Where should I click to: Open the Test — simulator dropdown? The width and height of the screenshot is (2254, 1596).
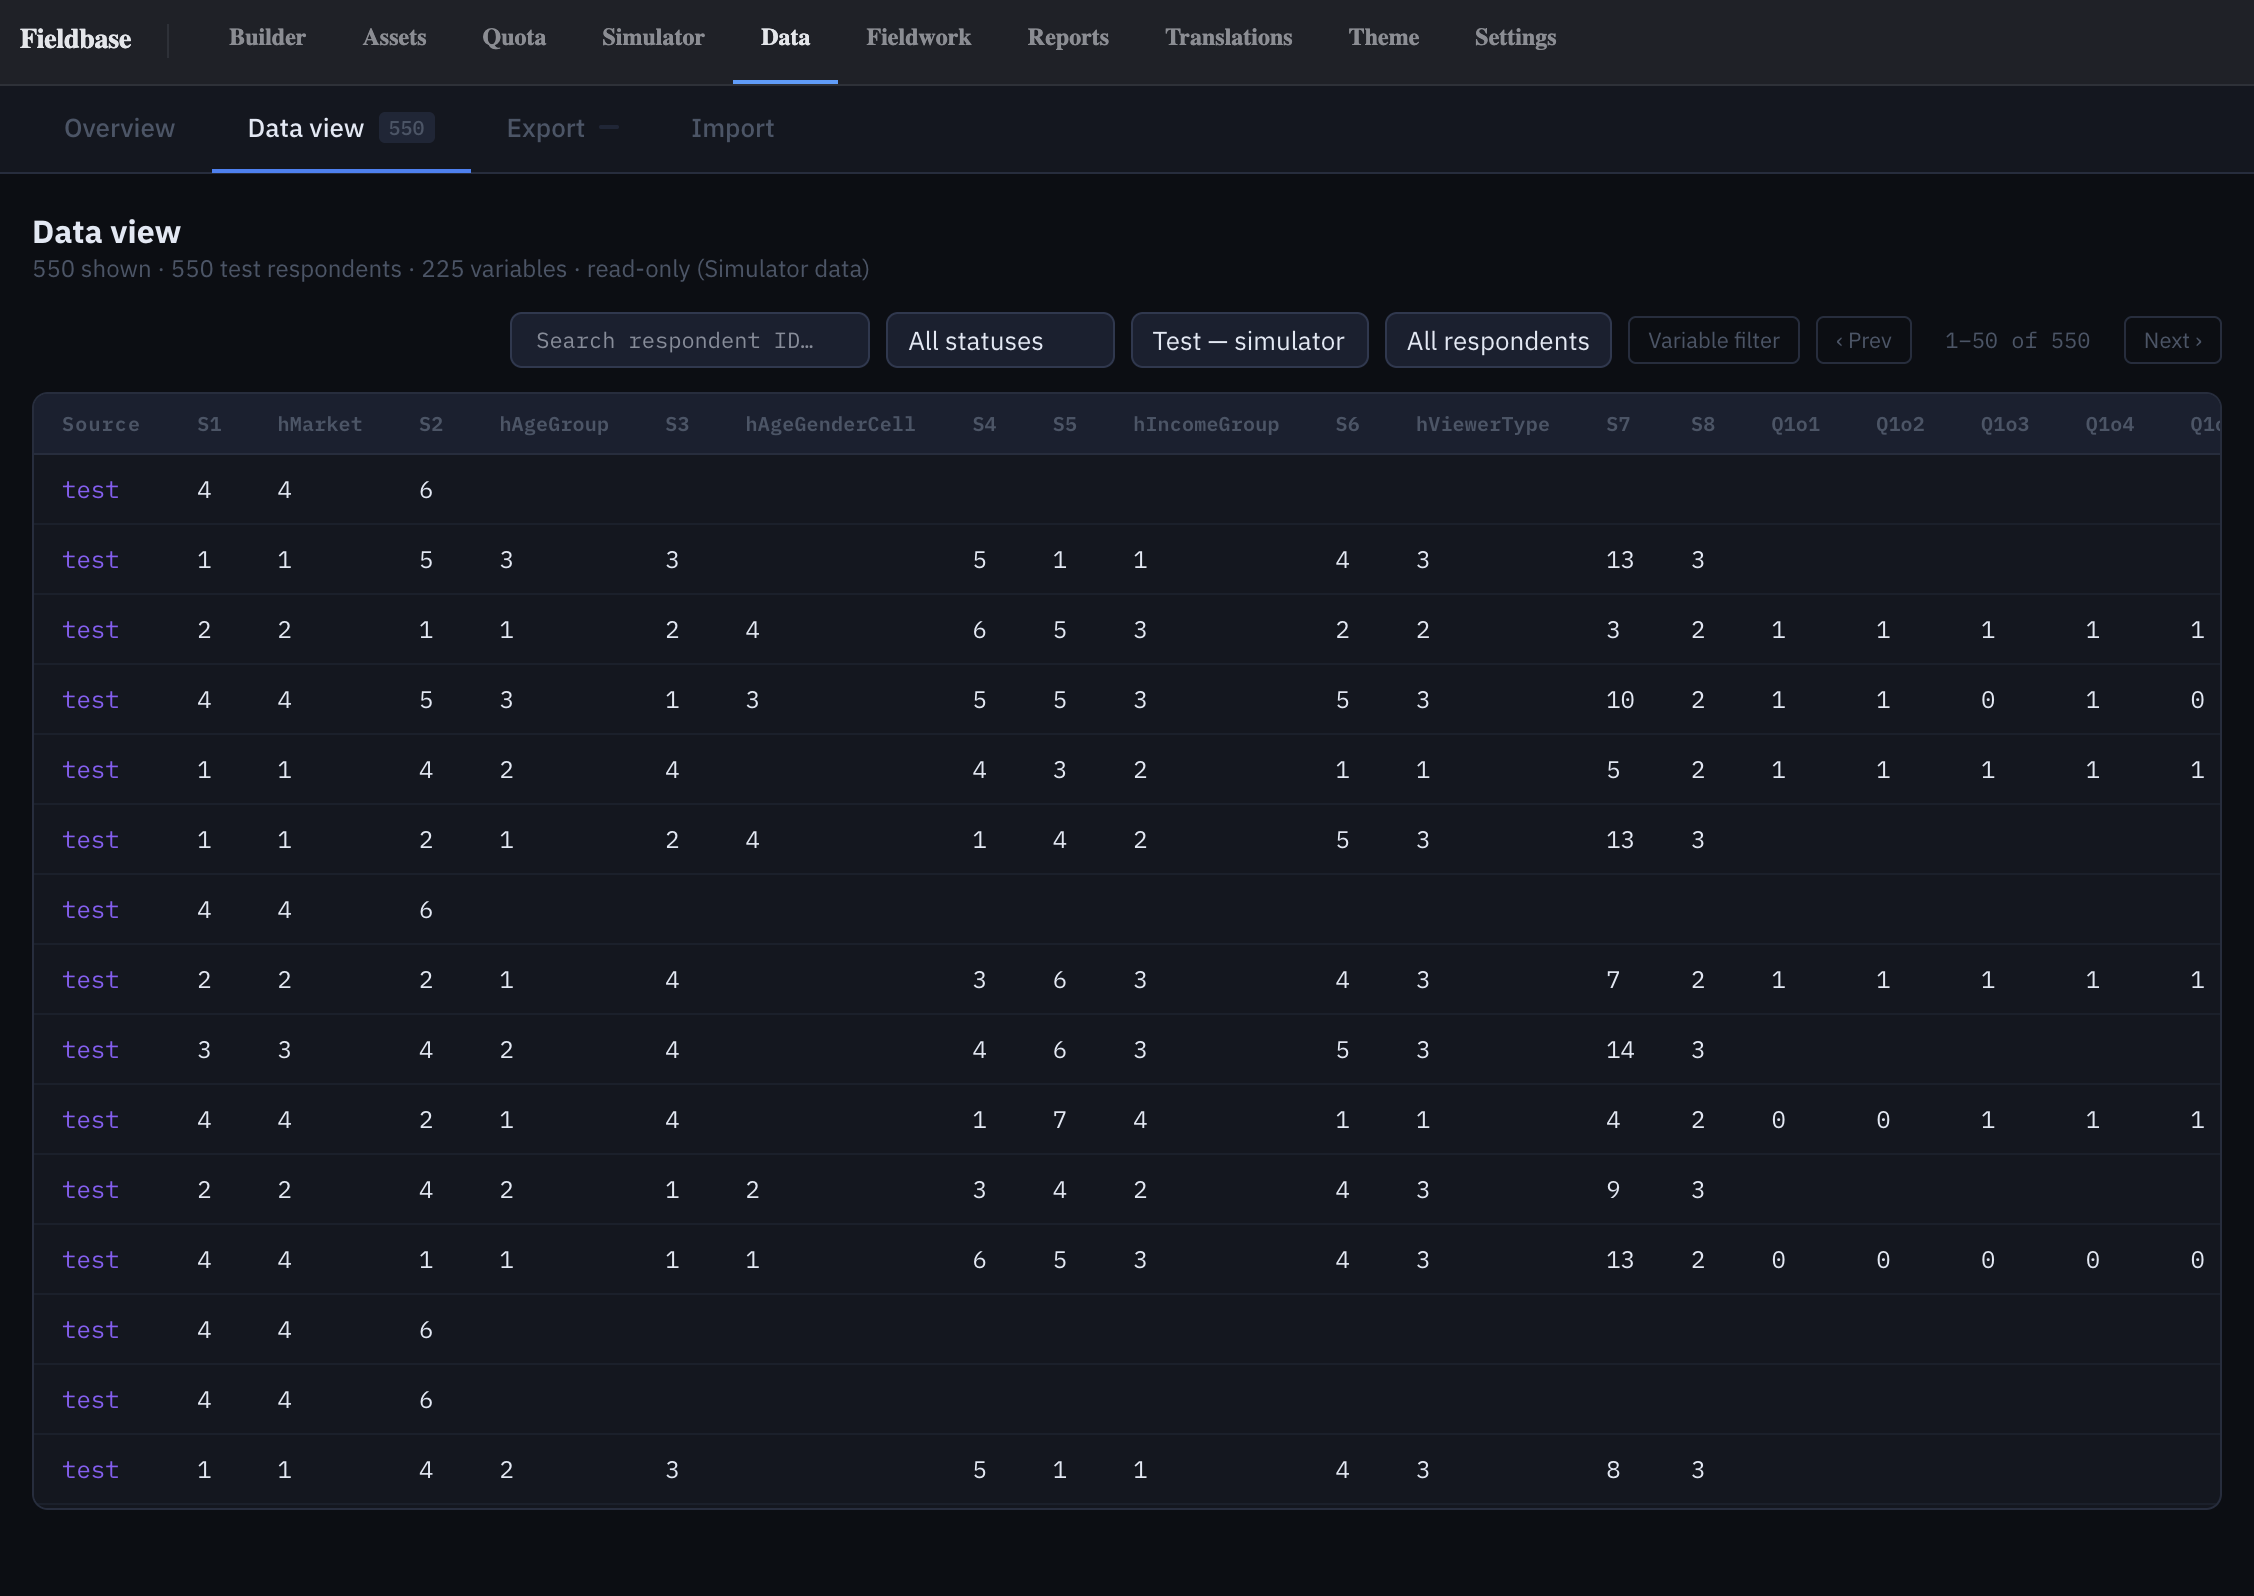point(1249,340)
